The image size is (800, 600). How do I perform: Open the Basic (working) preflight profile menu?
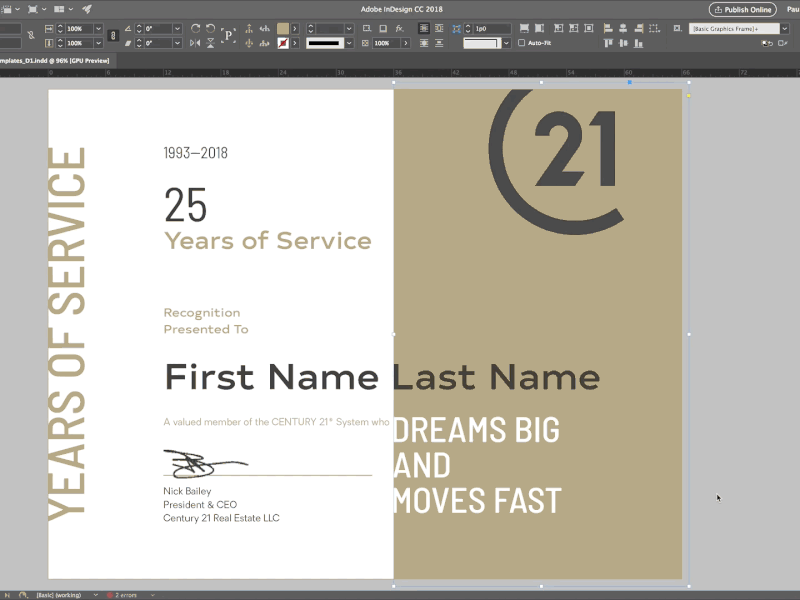[59, 593]
